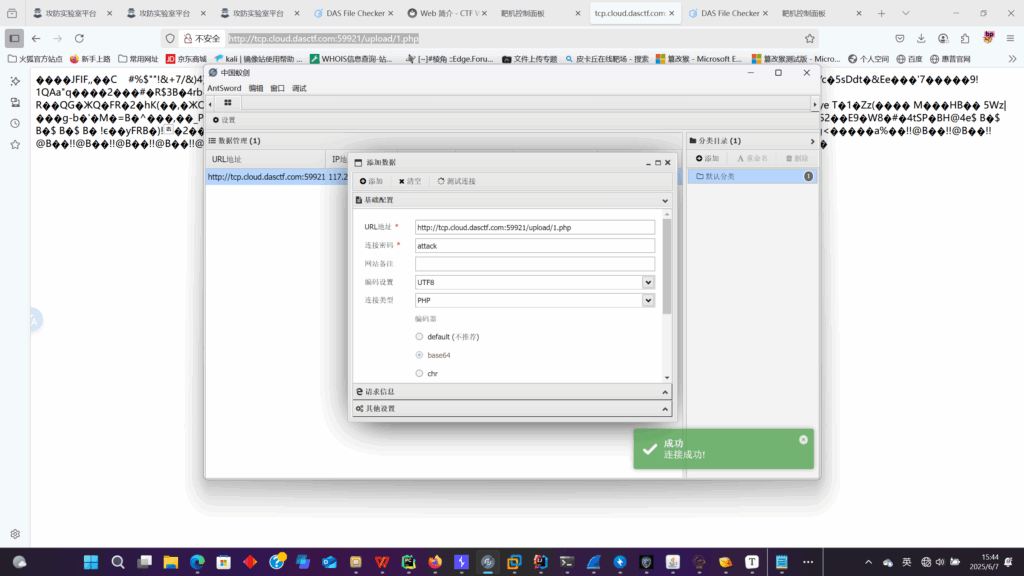Select the chr encoder radio button

(x=419, y=374)
